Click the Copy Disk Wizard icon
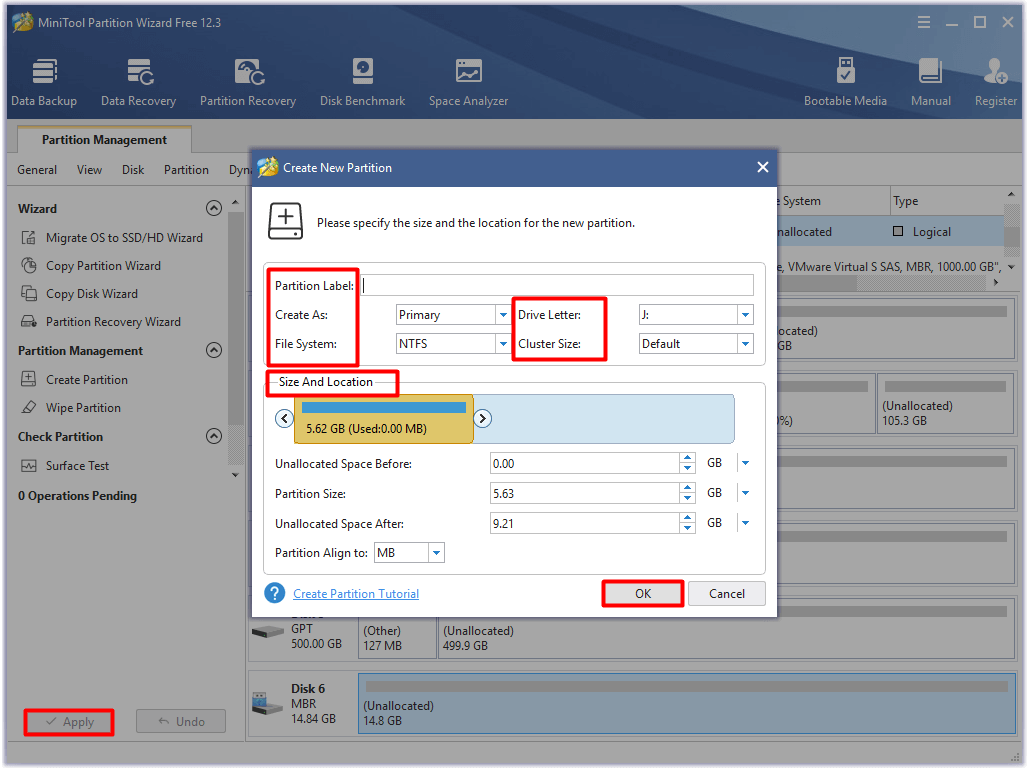The height and width of the screenshot is (768, 1028). [x=28, y=294]
